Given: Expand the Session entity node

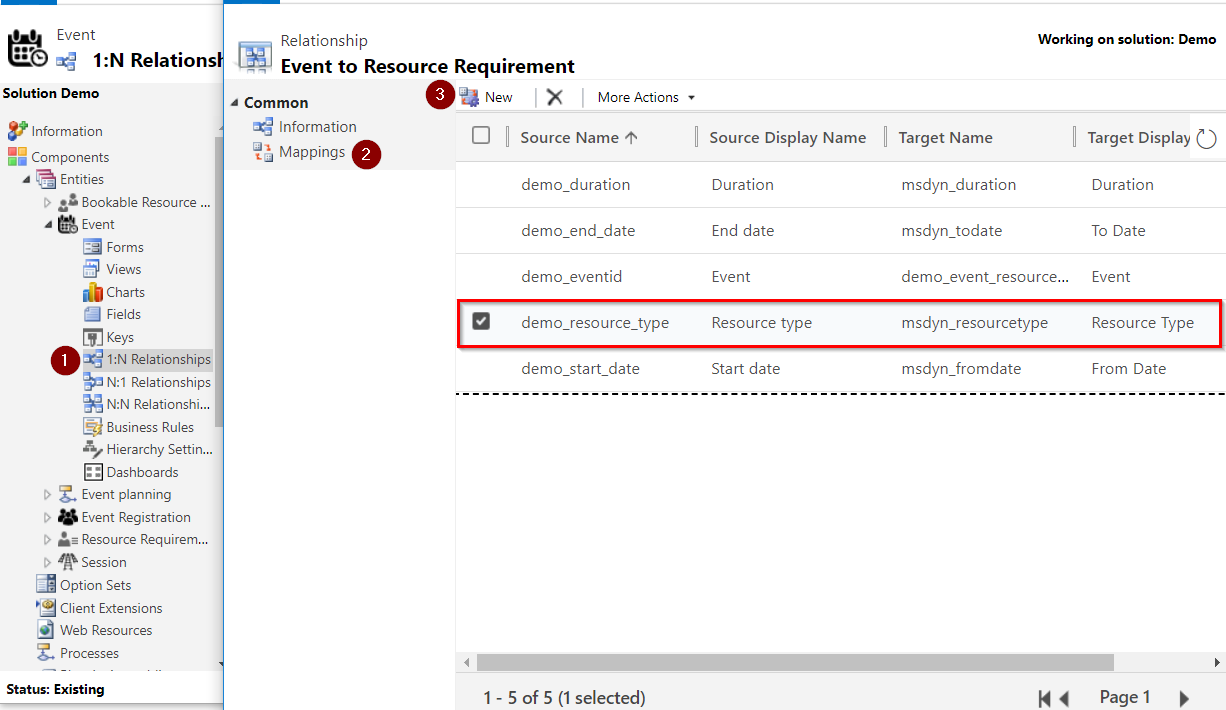Looking at the screenshot, I should (x=47, y=563).
